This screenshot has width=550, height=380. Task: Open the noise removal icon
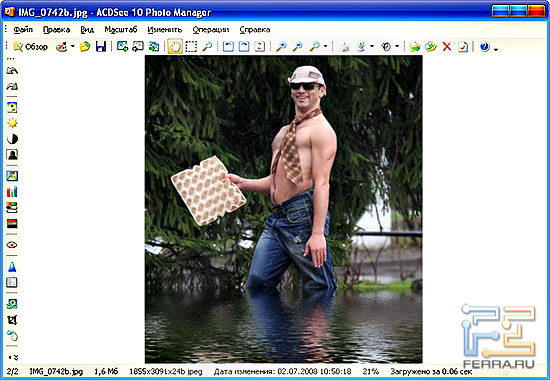12,282
